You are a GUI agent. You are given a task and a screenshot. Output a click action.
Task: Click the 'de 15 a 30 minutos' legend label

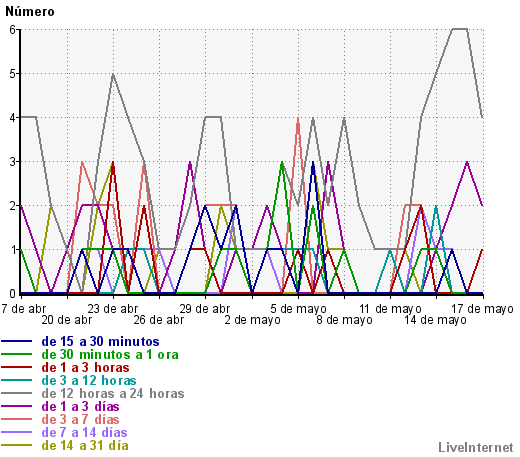tap(100, 342)
